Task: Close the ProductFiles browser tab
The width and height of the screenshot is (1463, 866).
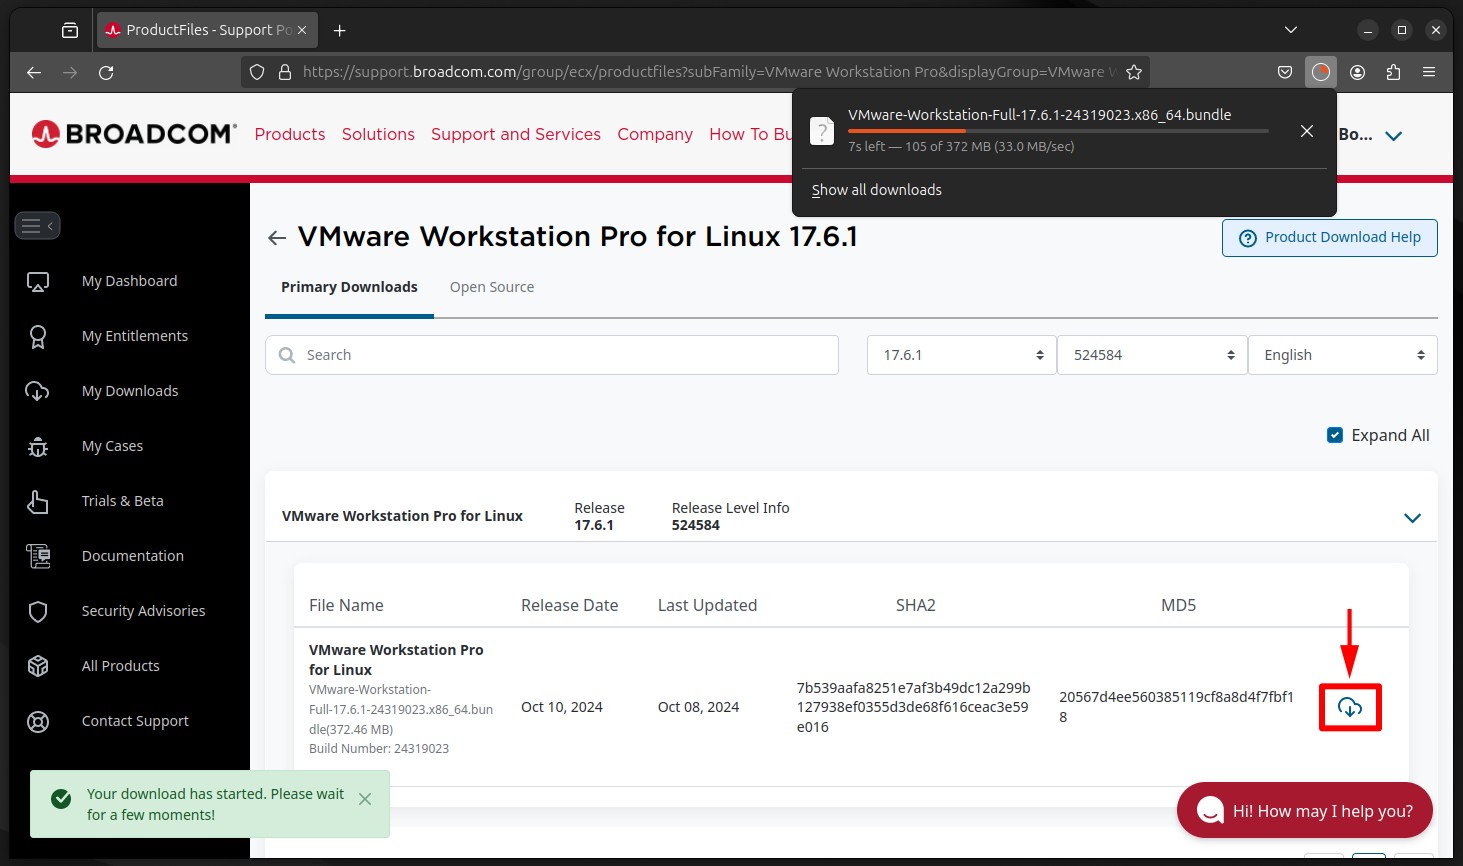Action: point(302,30)
